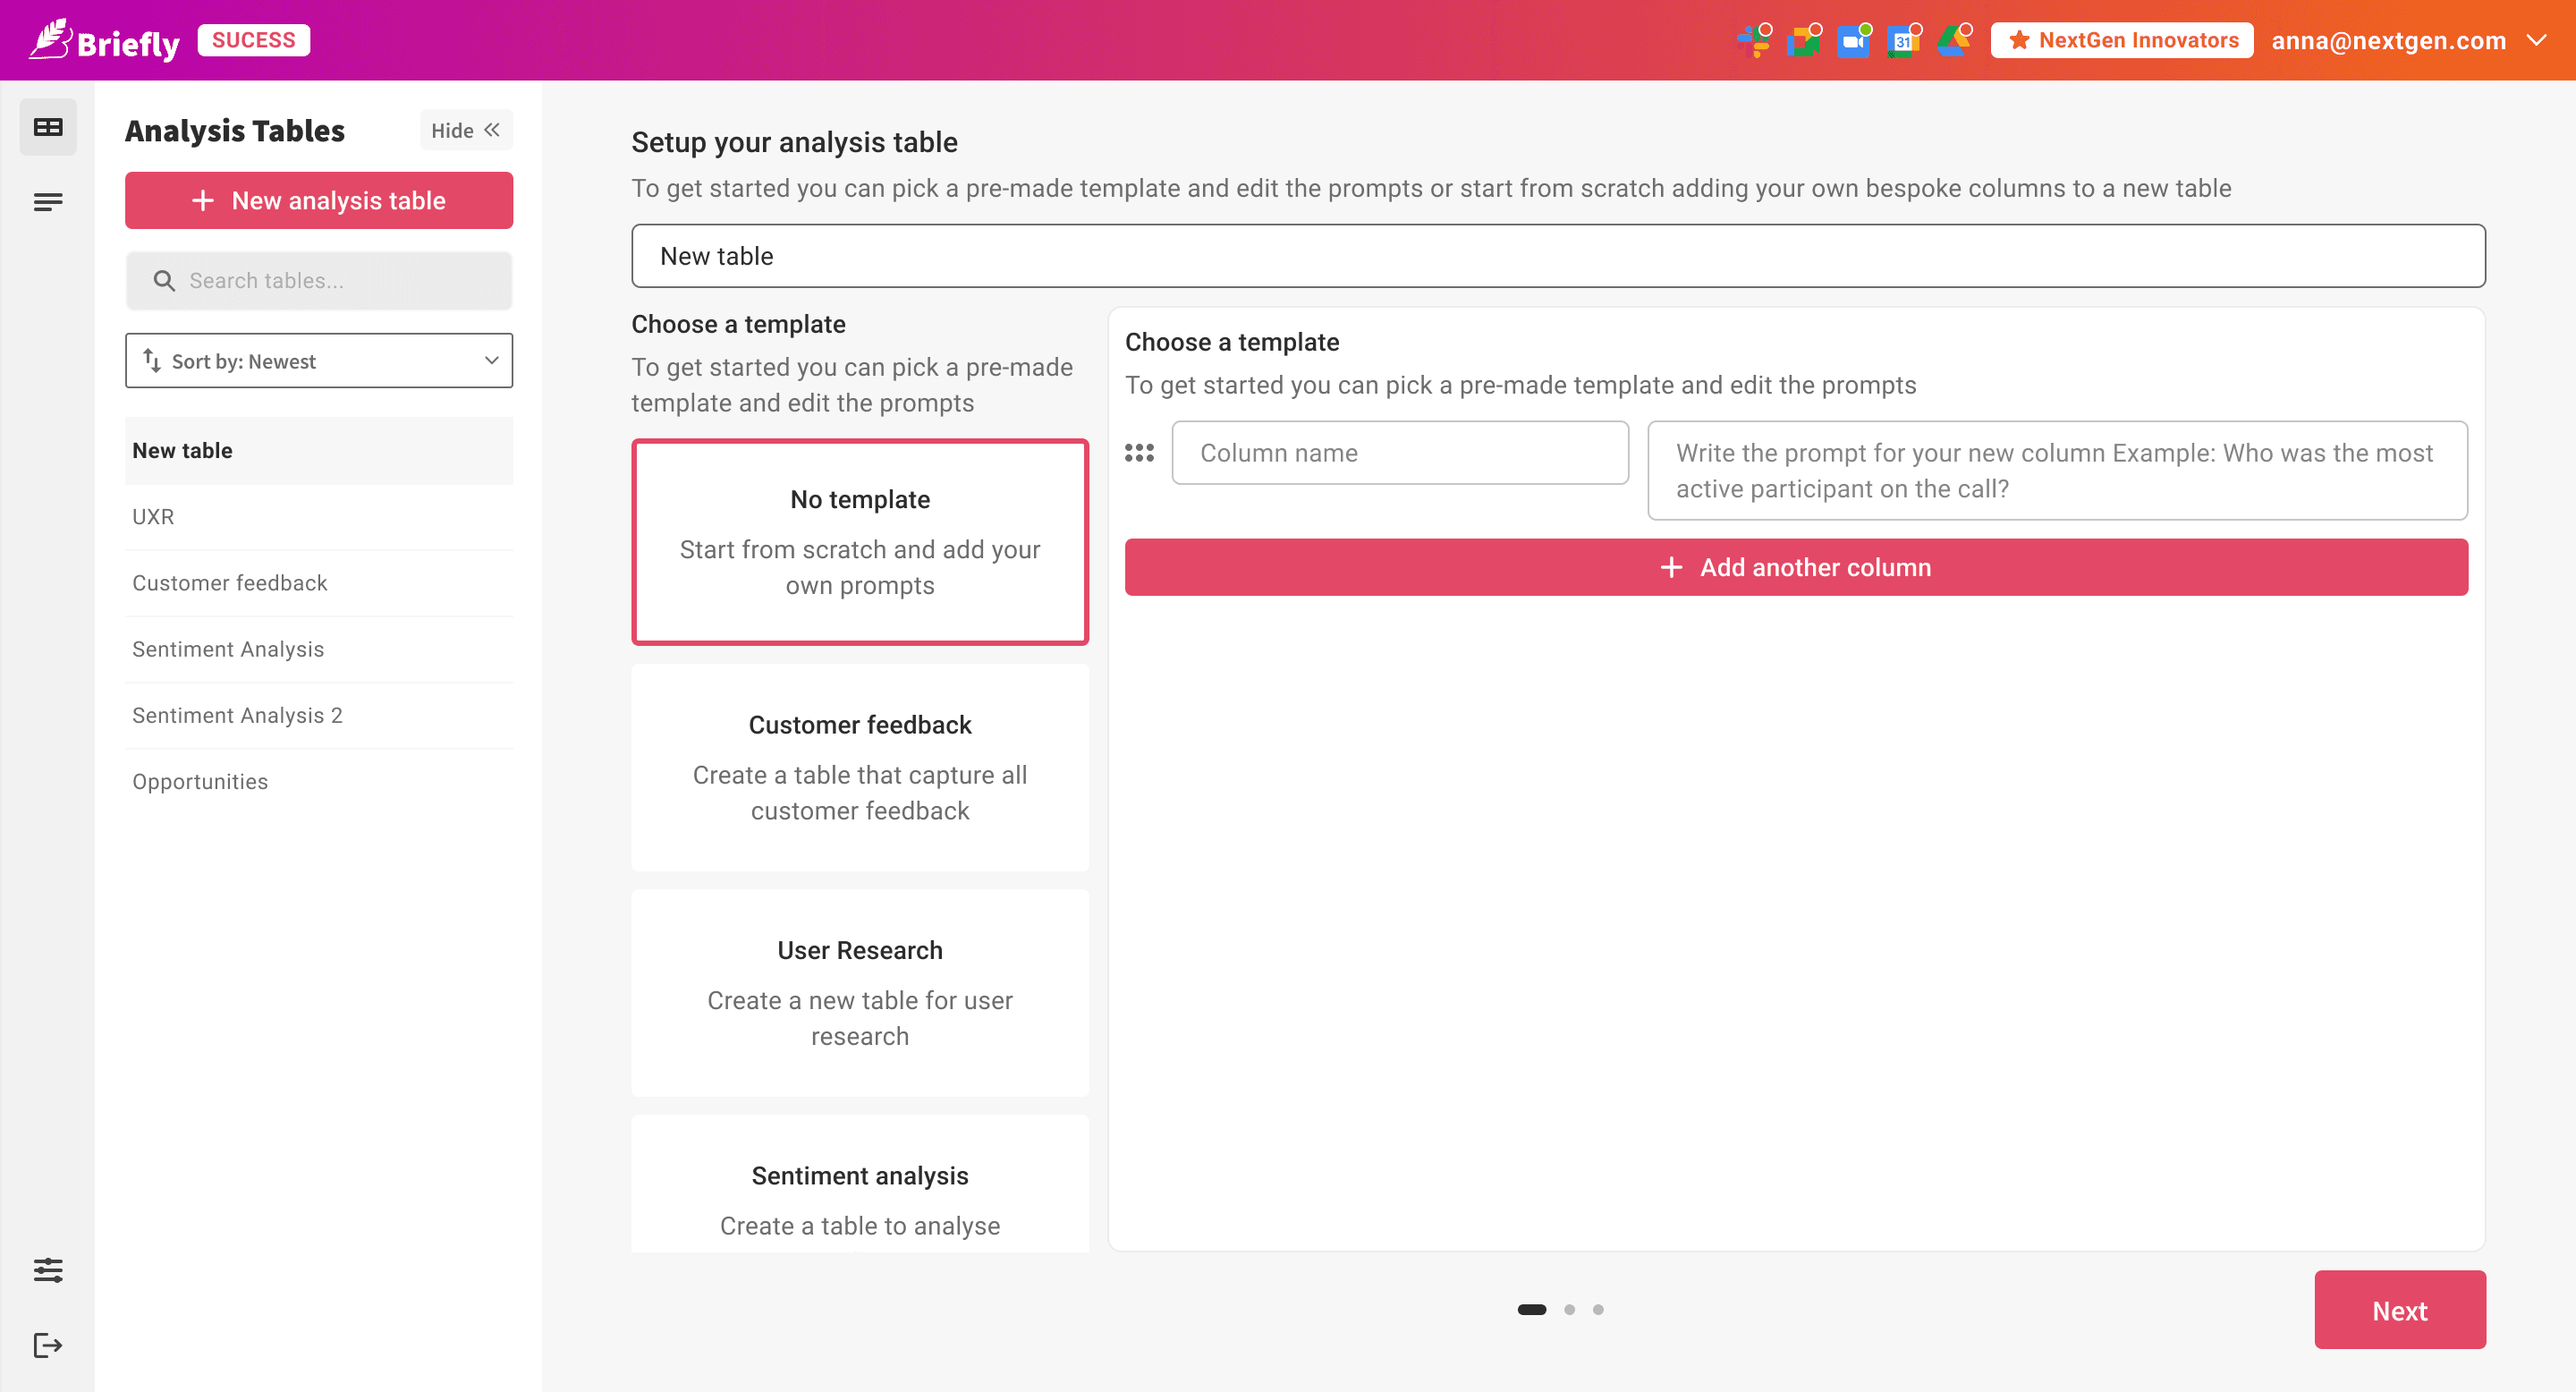Collapse the sidebar with Hide button
The height and width of the screenshot is (1392, 2576).
tap(466, 130)
